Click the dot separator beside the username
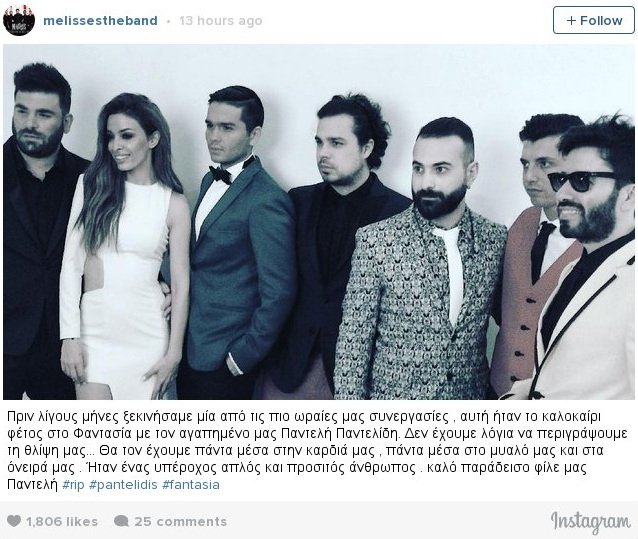The width and height of the screenshot is (638, 539). [x=168, y=22]
